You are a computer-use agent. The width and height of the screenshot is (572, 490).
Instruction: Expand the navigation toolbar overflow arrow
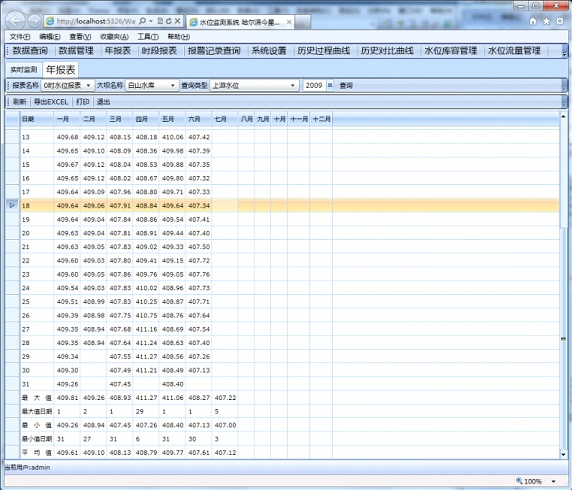[x=564, y=54]
